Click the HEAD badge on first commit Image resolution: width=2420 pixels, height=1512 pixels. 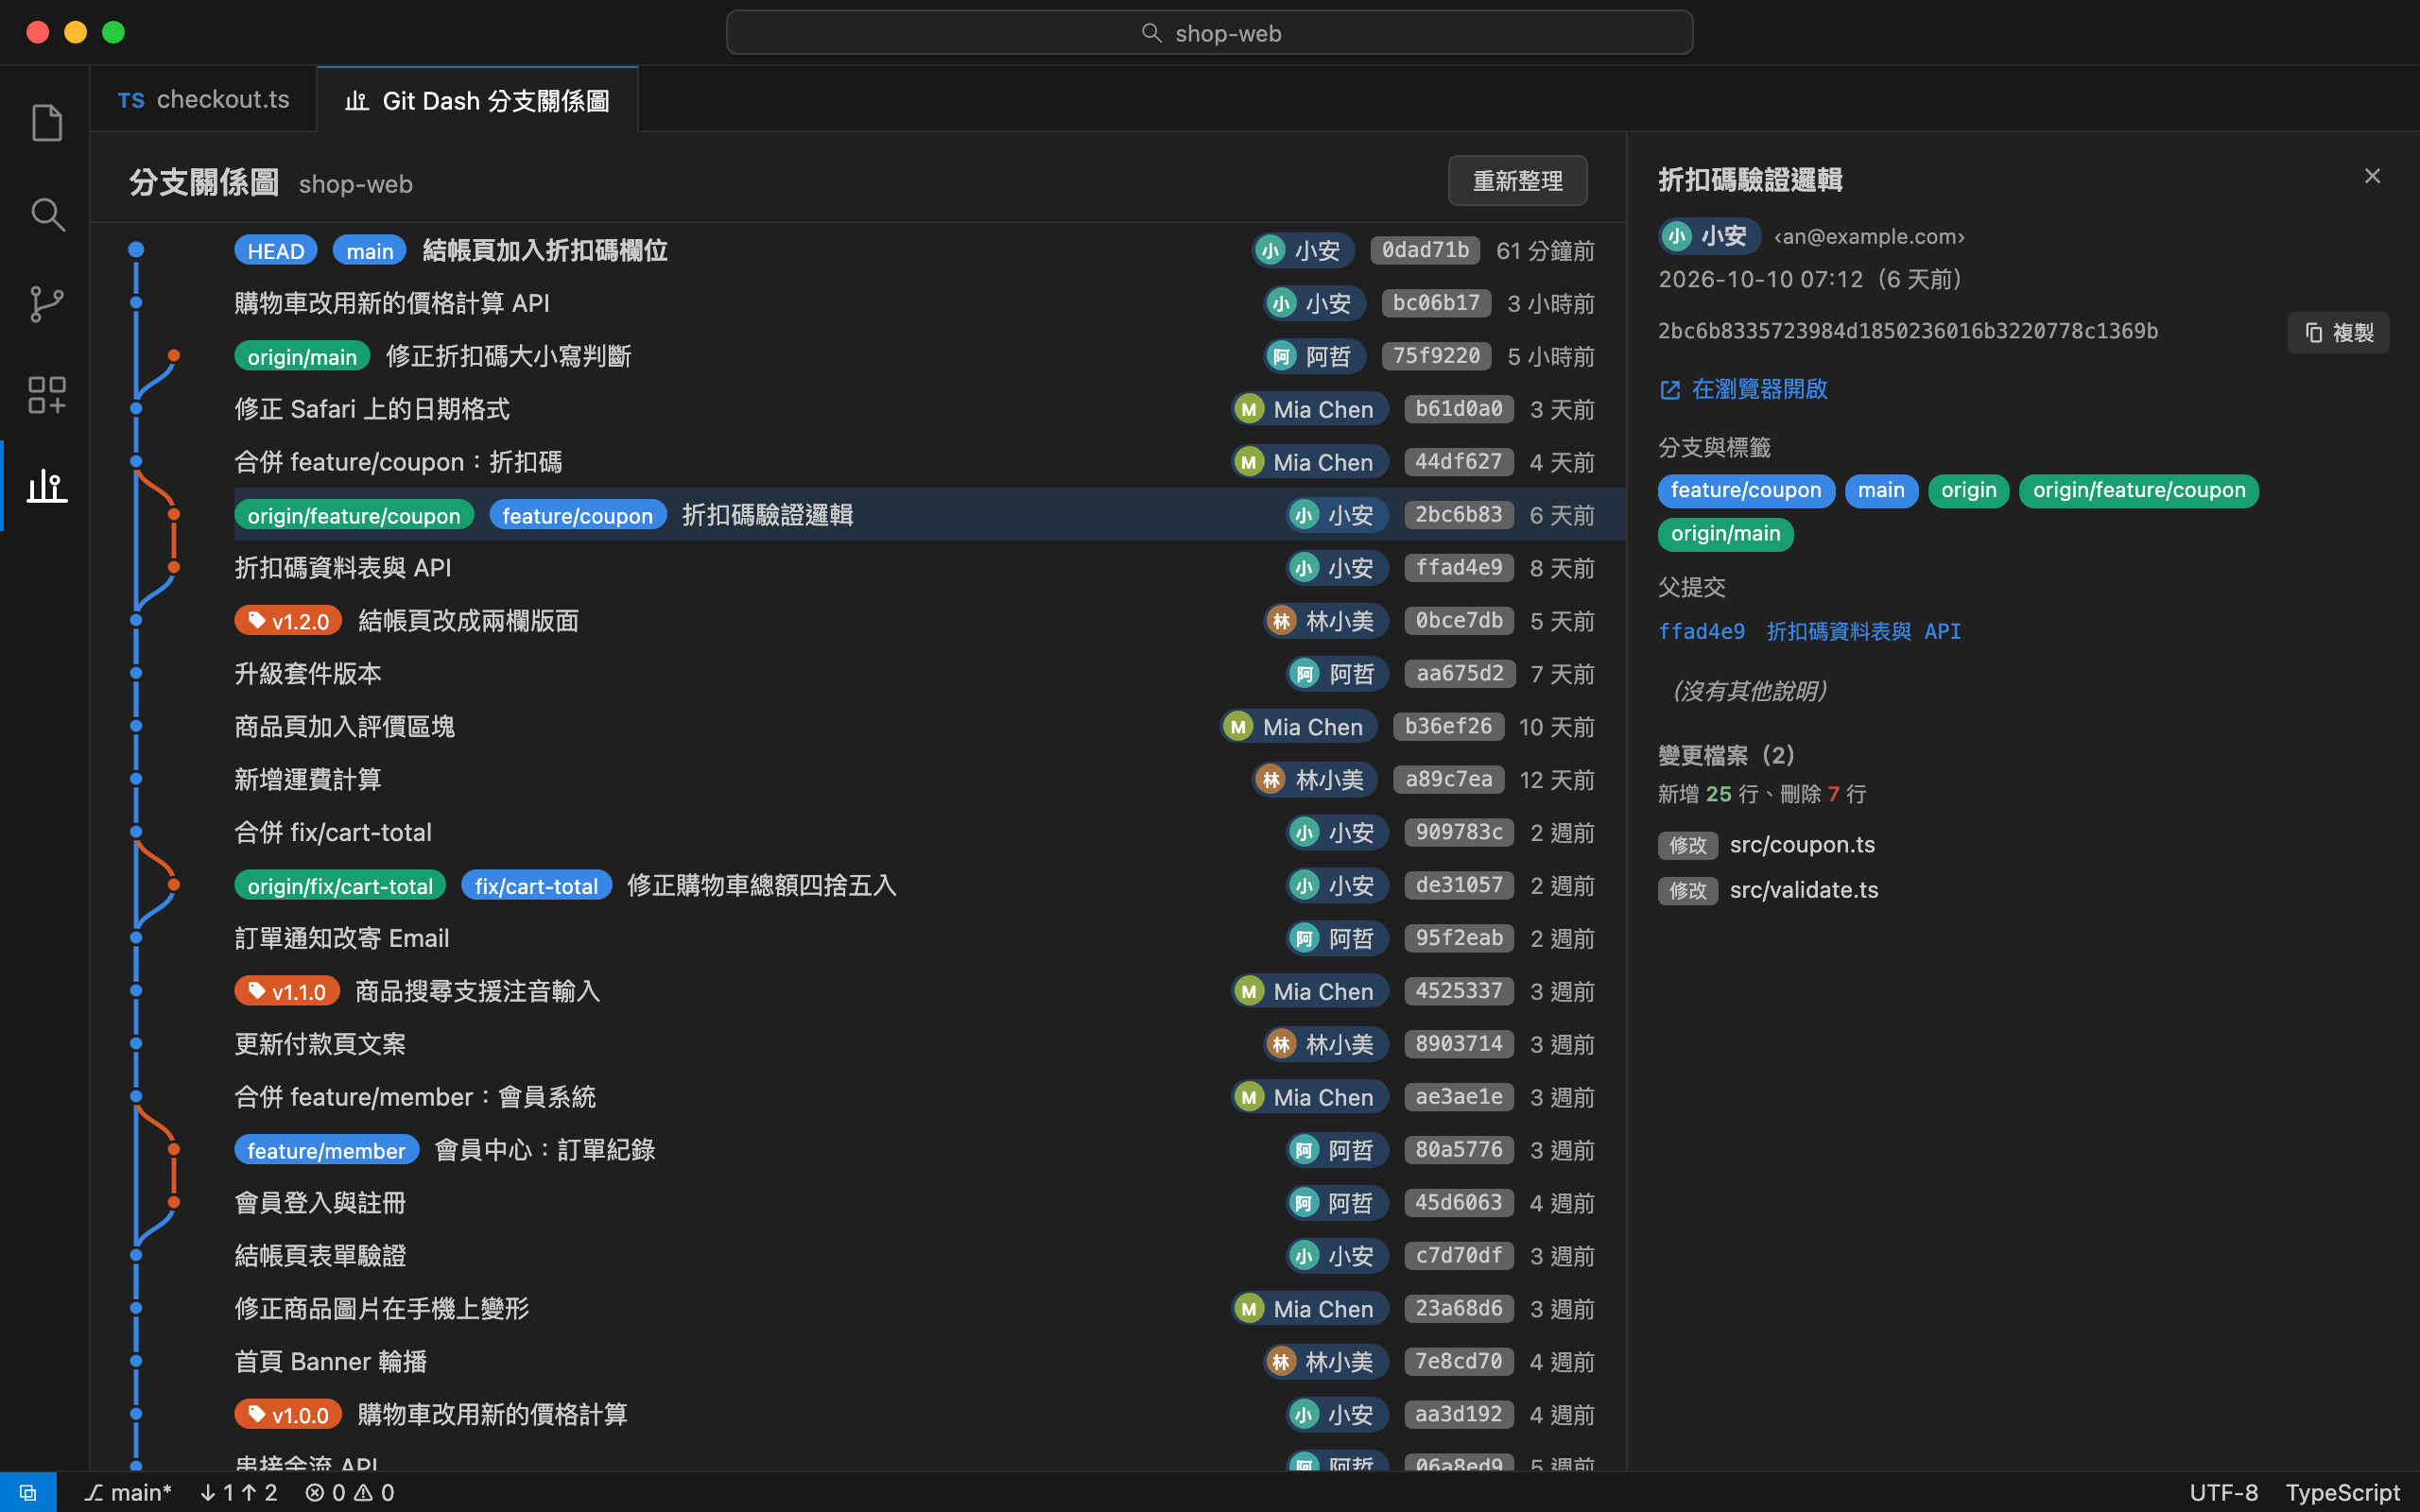276,251
